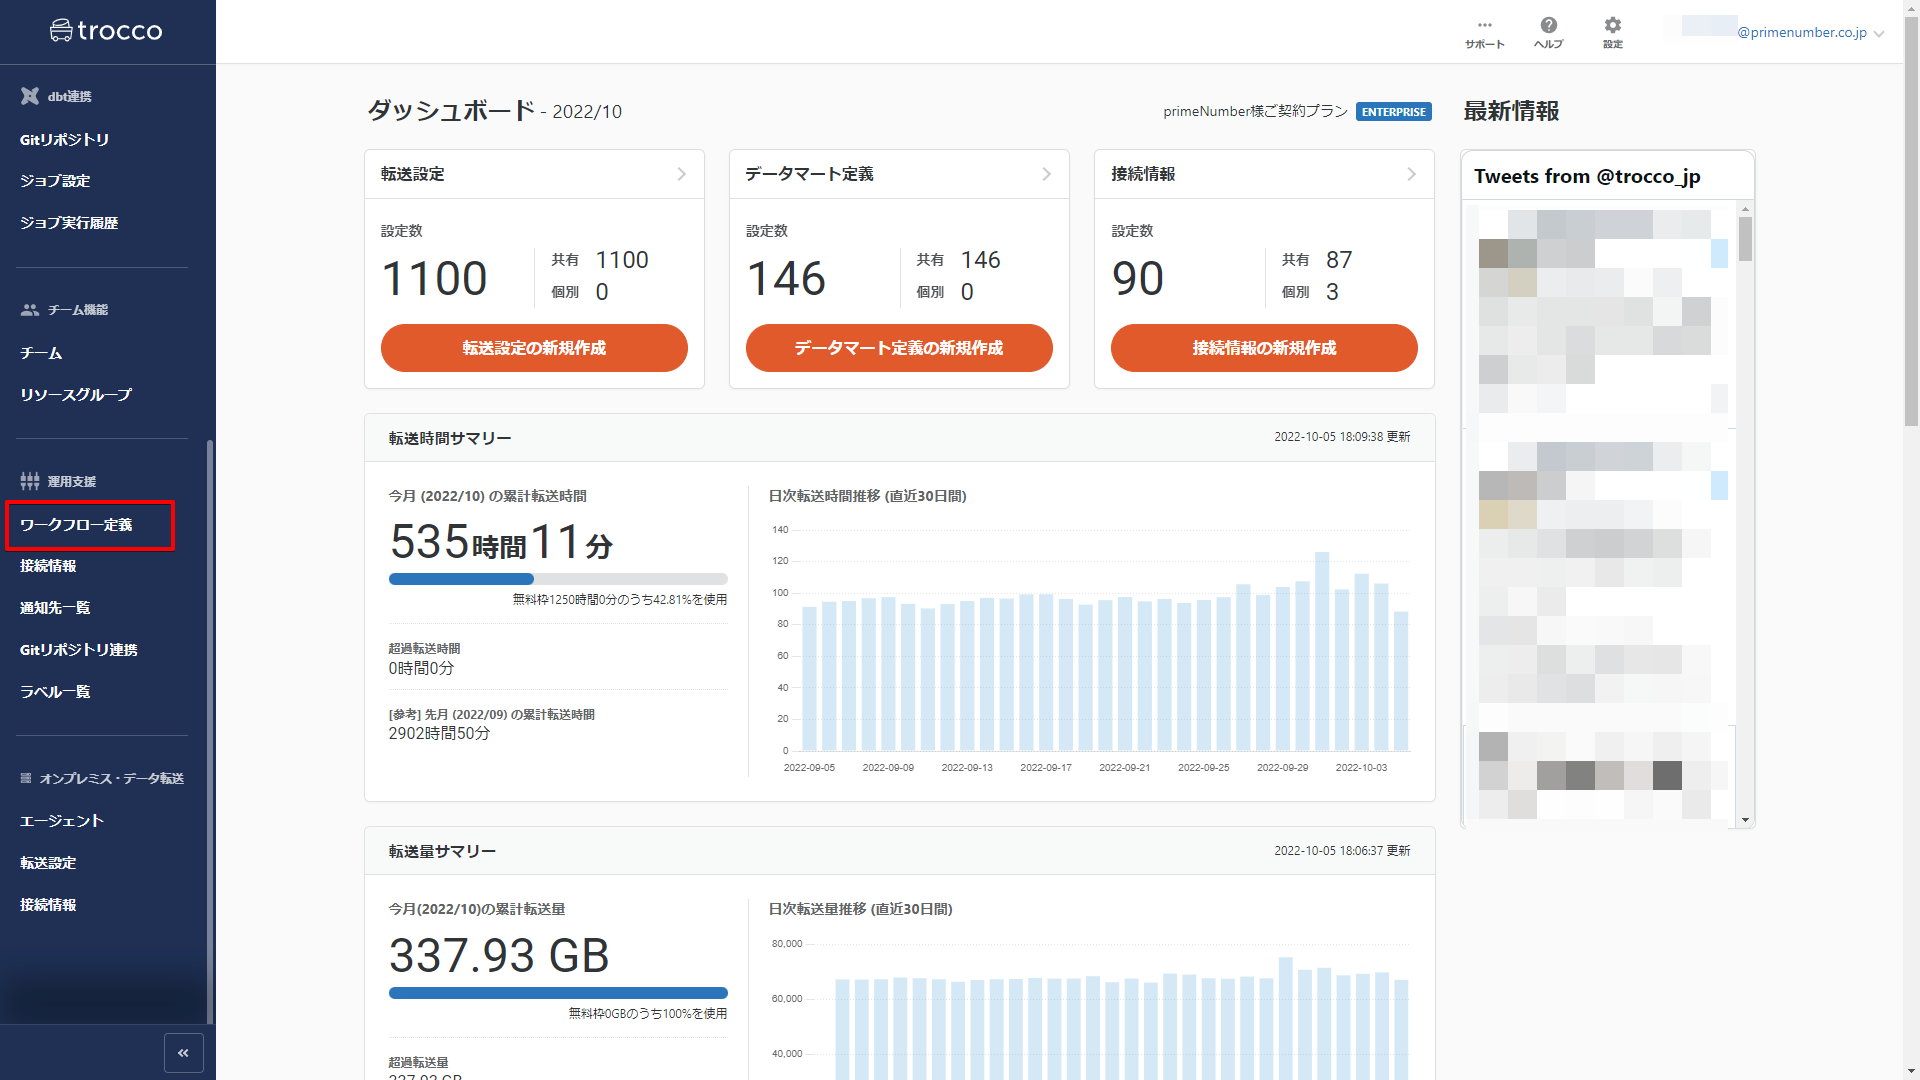Click the dbt連携 section icon
The height and width of the screenshot is (1080, 1920).
coord(30,96)
